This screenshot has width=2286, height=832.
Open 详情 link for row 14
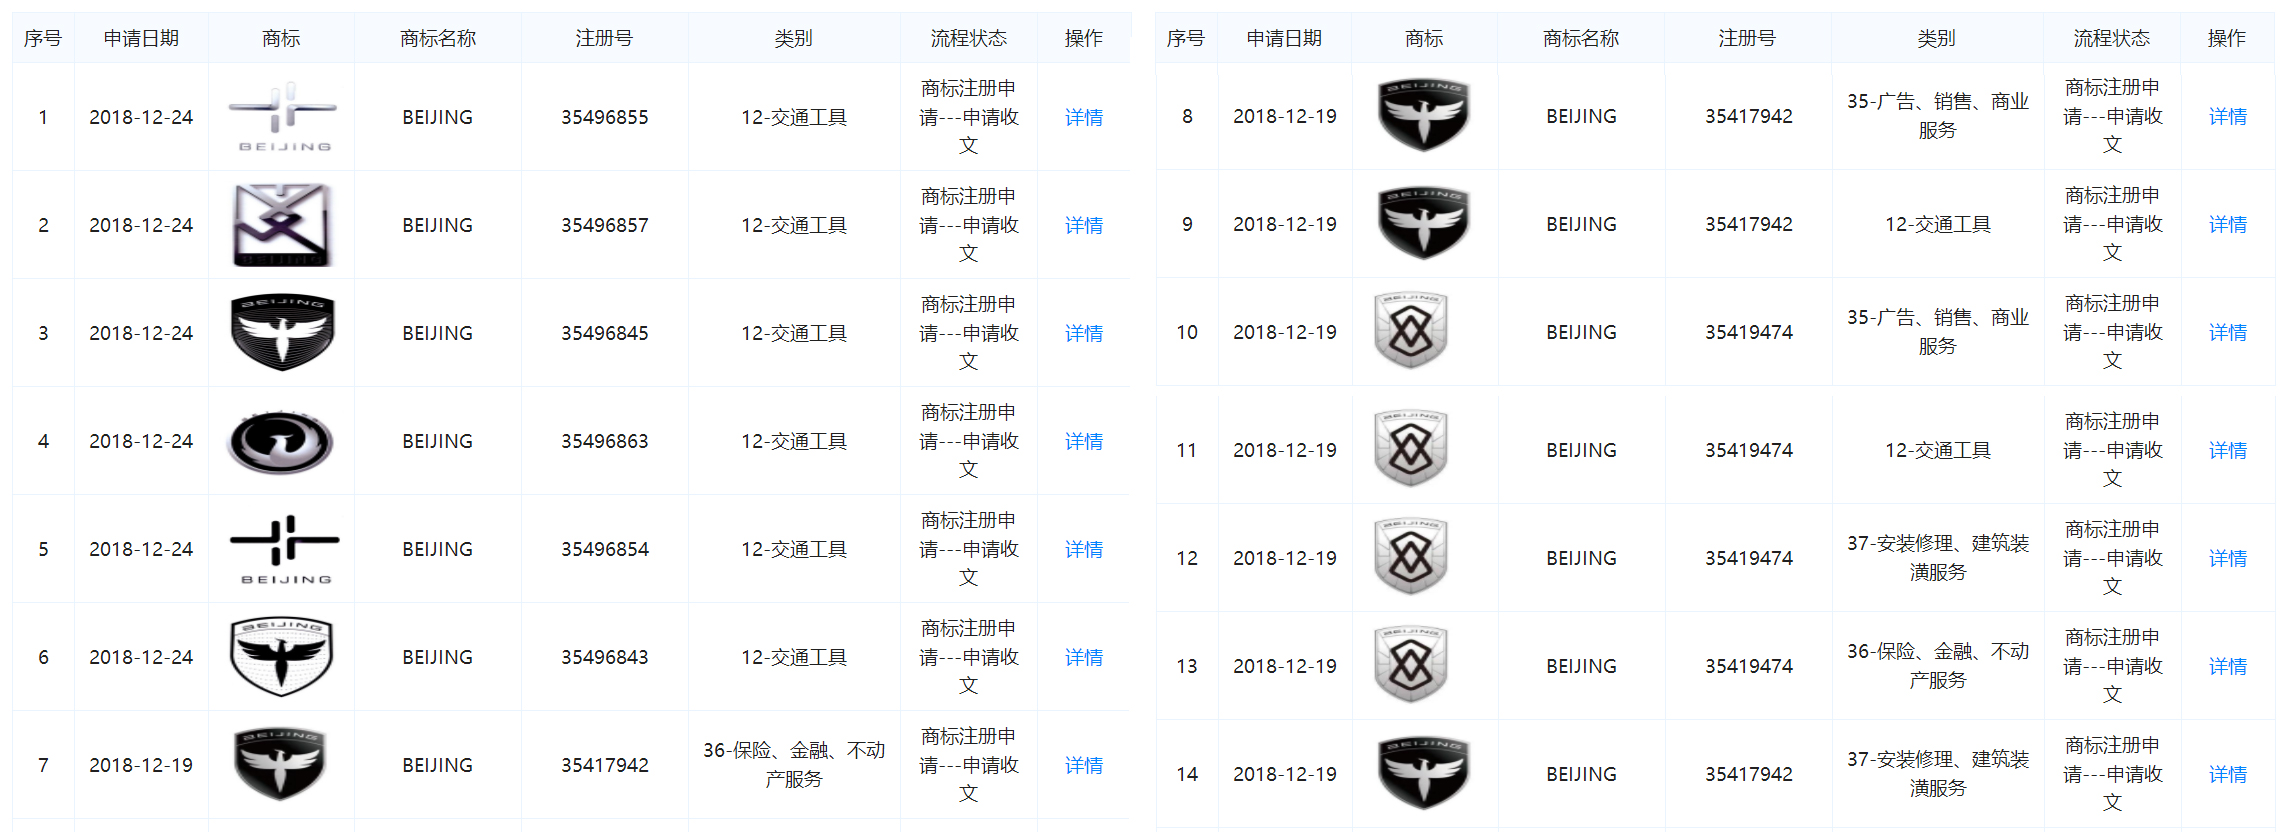pyautogui.click(x=2227, y=774)
